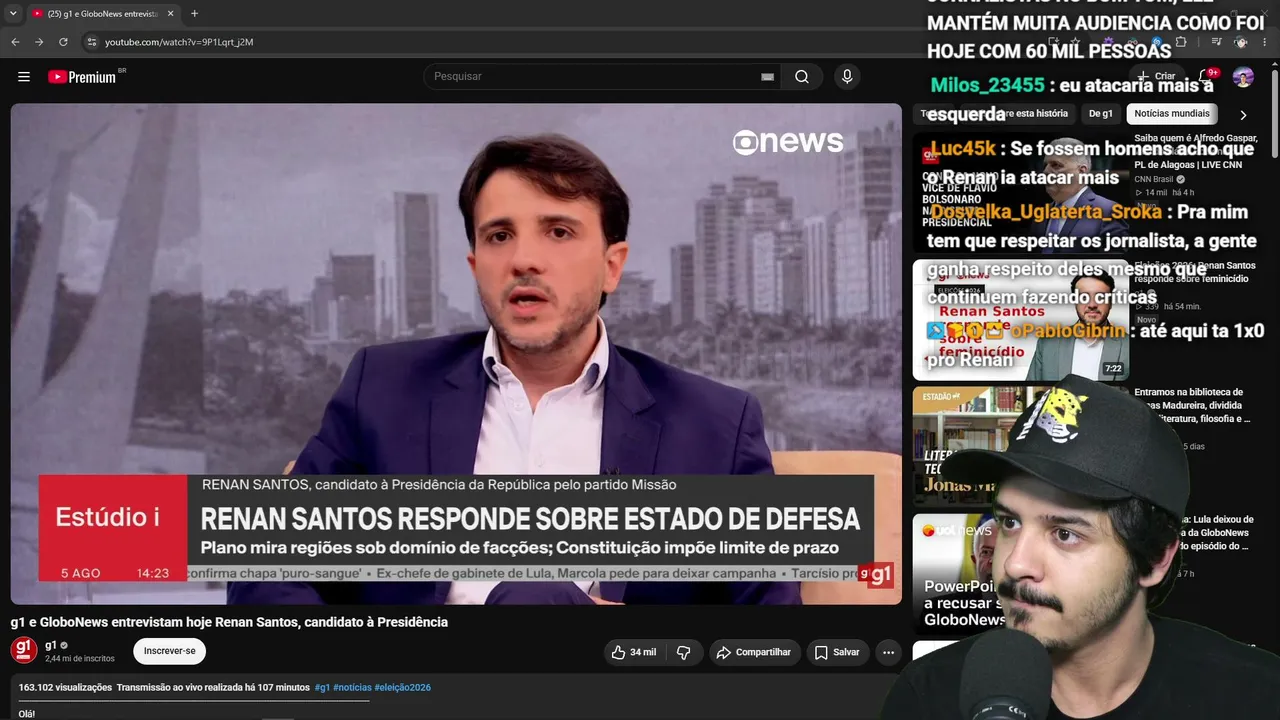Share the video with Compartilhar
The height and width of the screenshot is (720, 1280).
(755, 652)
